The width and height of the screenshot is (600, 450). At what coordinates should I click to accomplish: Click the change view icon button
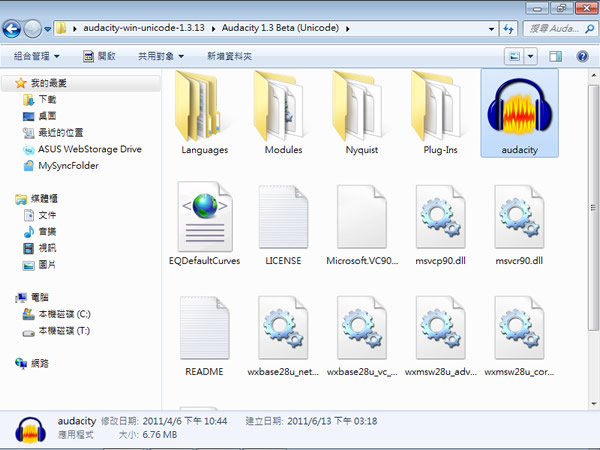tap(514, 56)
